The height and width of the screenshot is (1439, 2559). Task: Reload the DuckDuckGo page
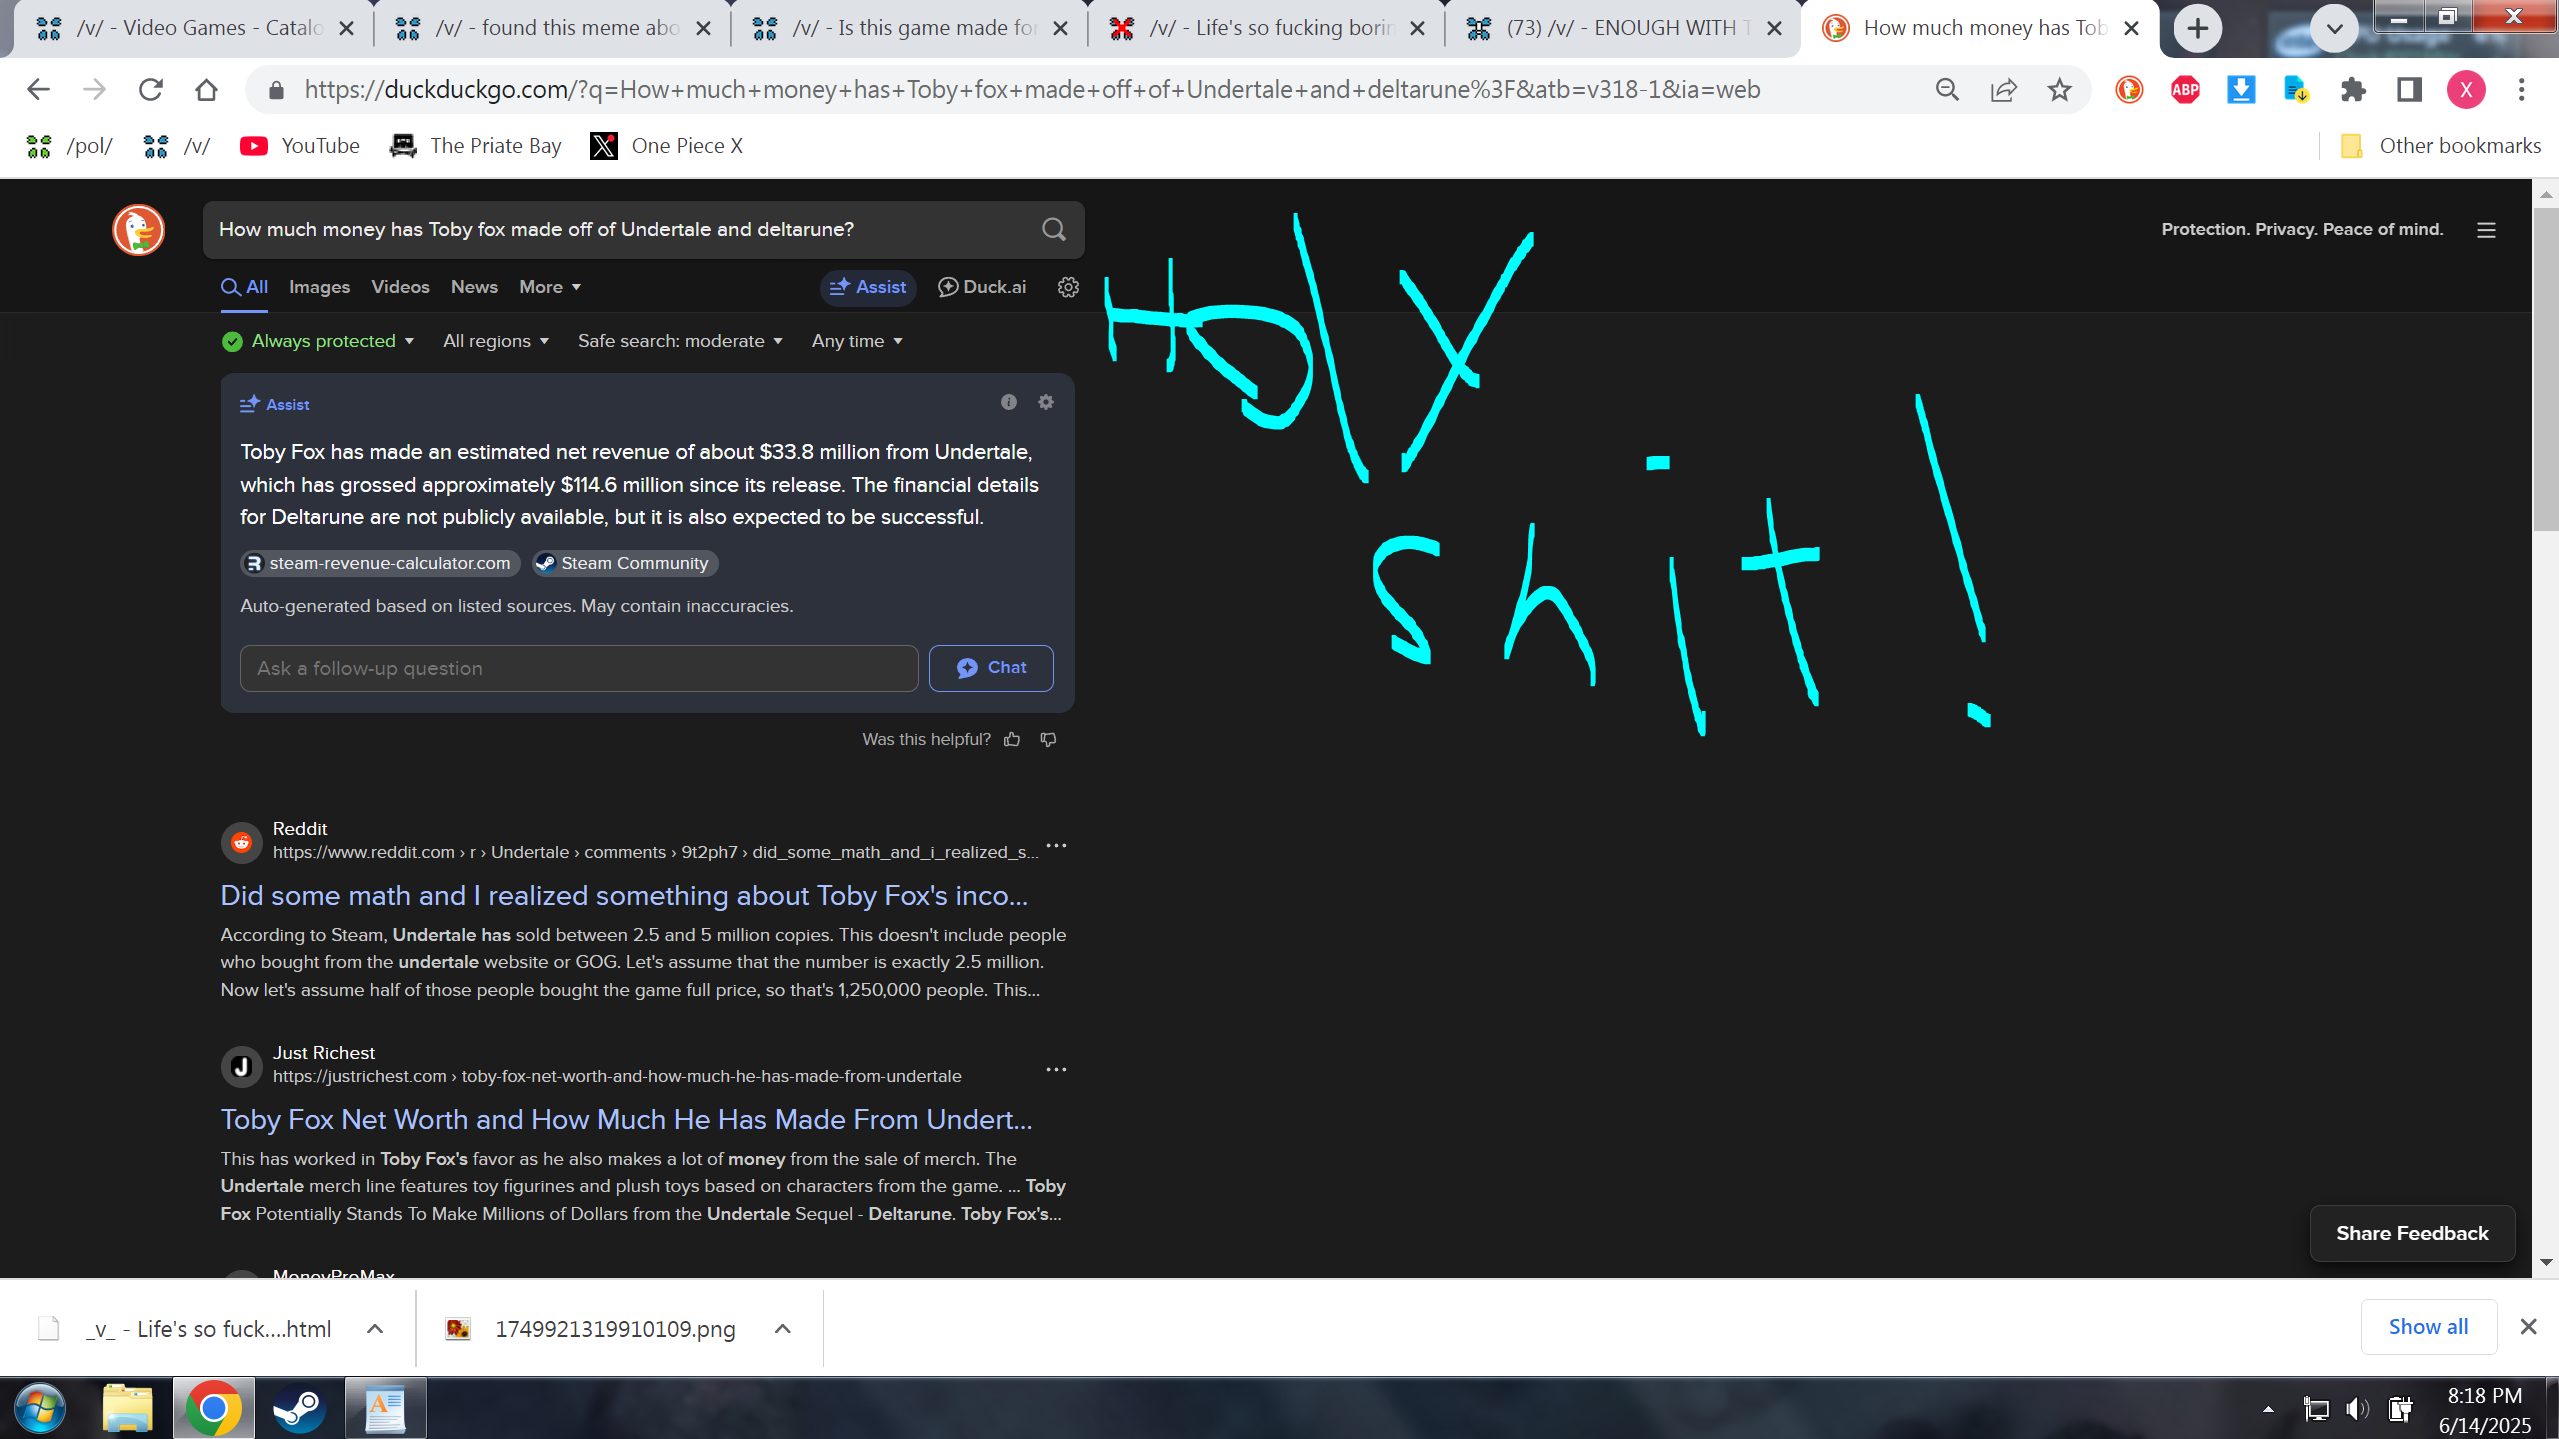click(x=151, y=90)
